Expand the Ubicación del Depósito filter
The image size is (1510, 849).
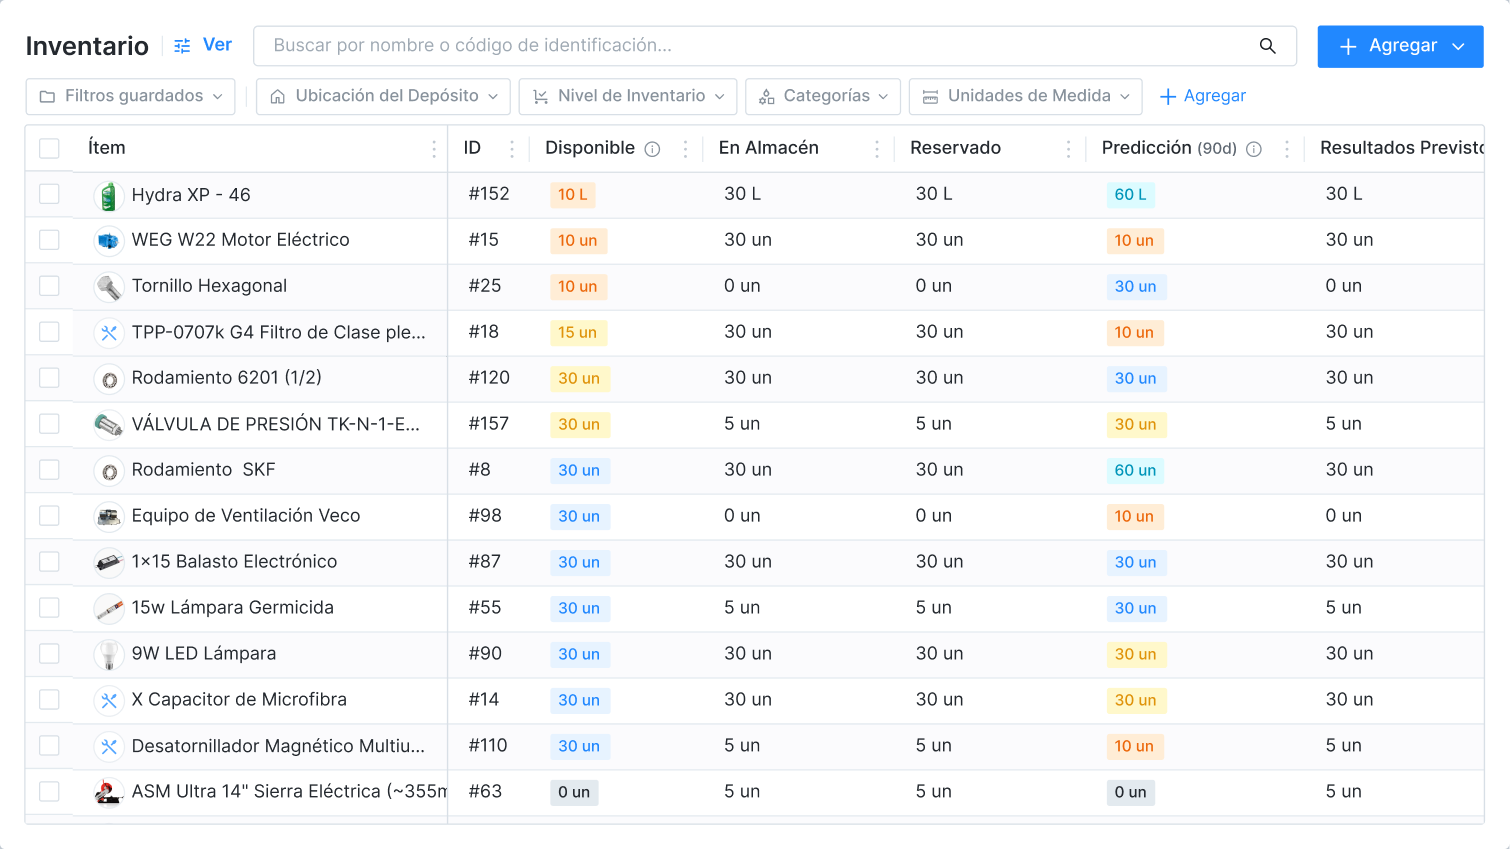pos(383,96)
